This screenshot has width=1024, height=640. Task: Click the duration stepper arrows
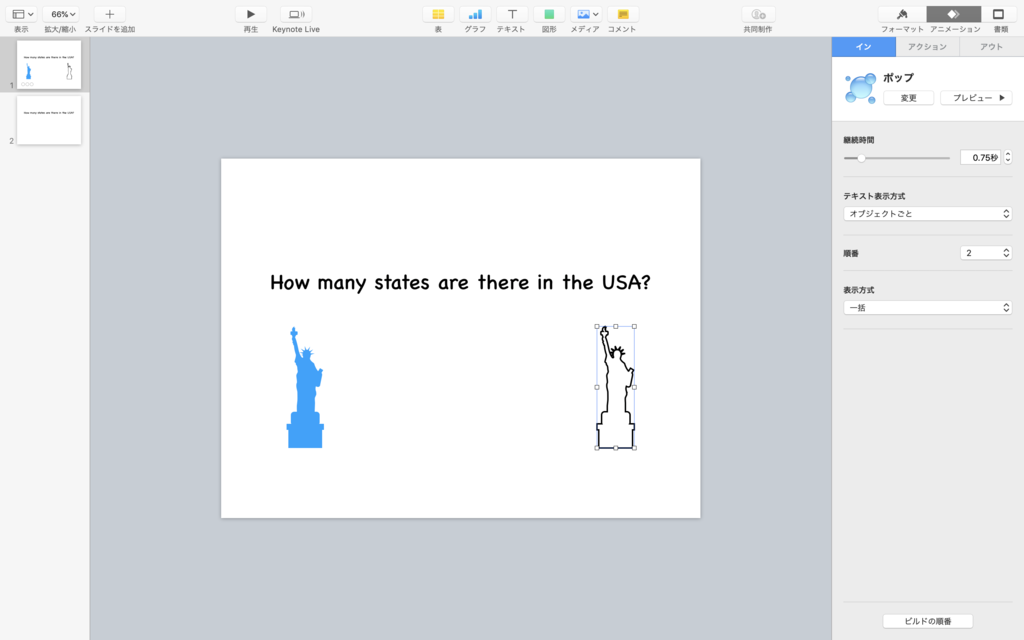coord(1008,157)
